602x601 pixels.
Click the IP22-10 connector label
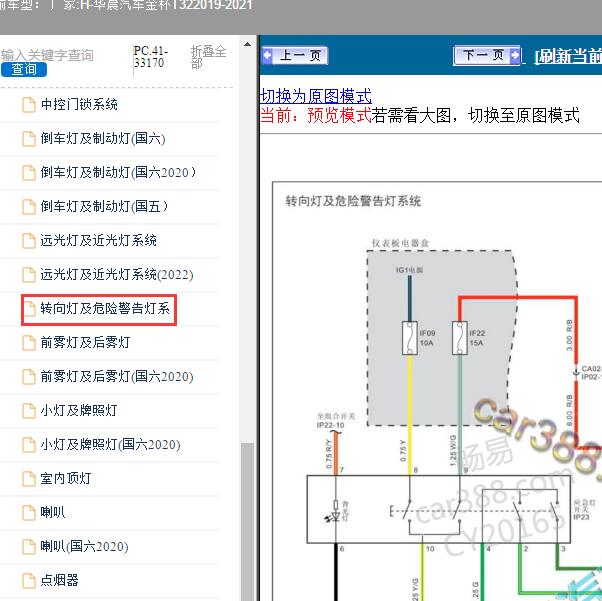(x=330, y=425)
